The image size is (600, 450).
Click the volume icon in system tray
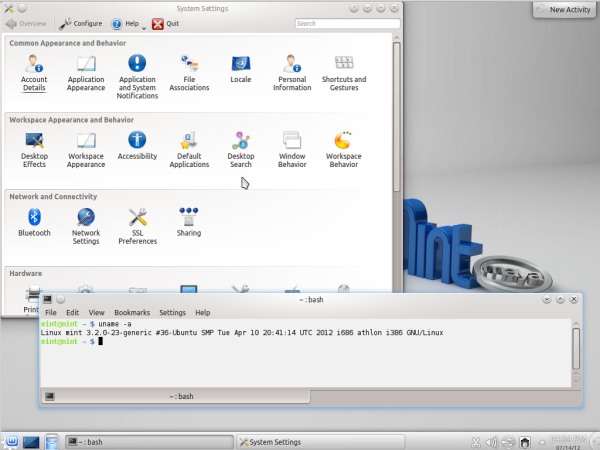[x=490, y=441]
